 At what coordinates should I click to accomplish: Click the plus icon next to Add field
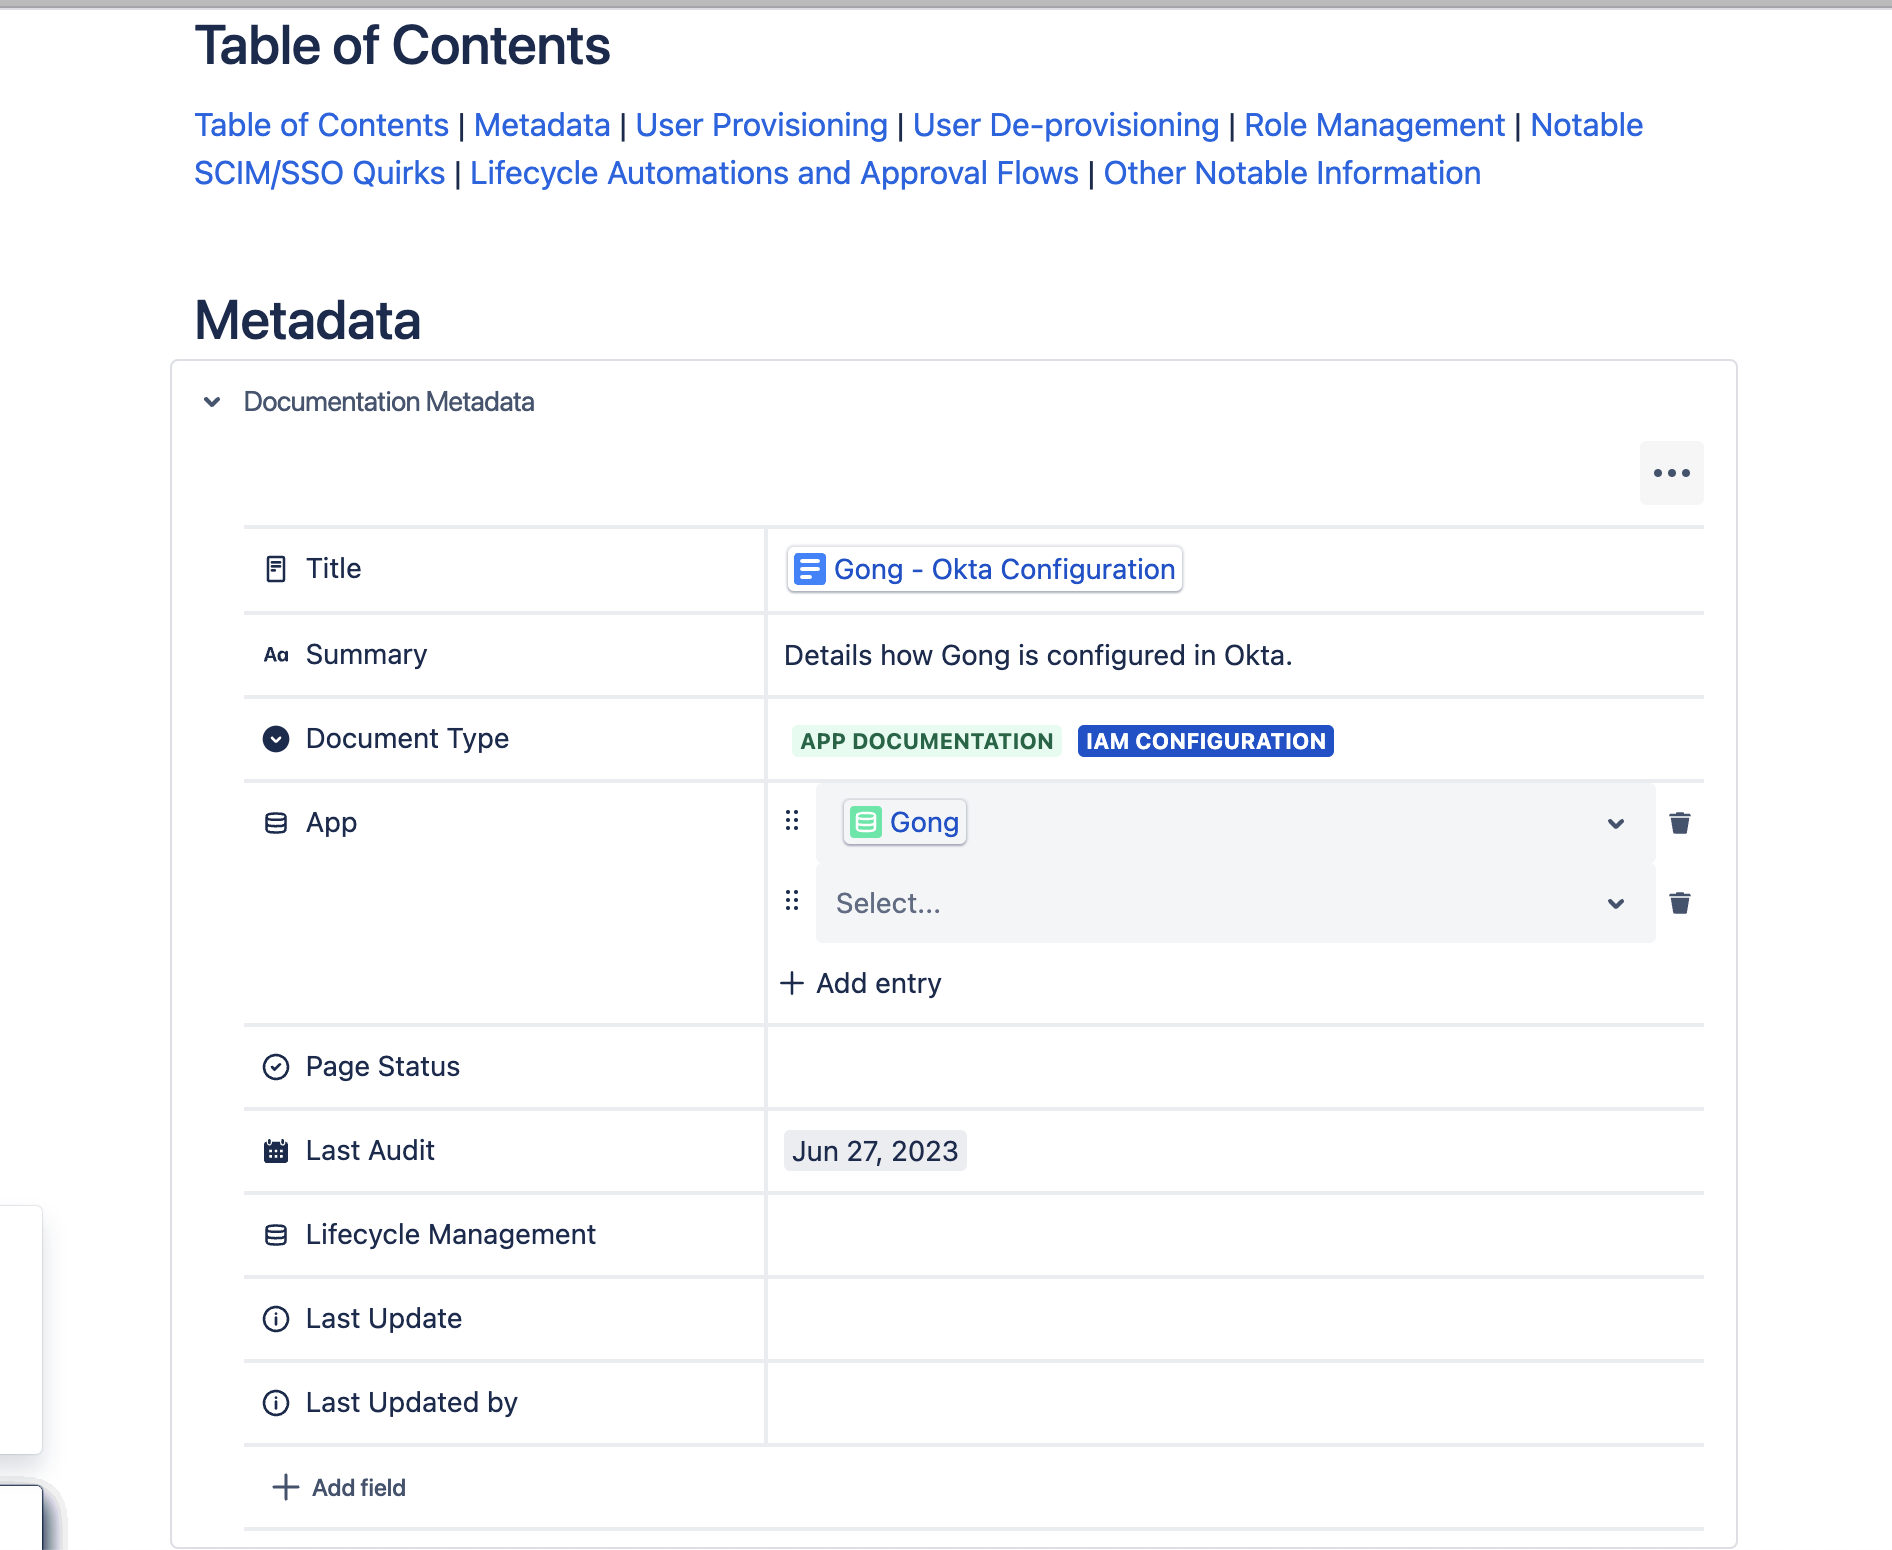[x=286, y=1487]
